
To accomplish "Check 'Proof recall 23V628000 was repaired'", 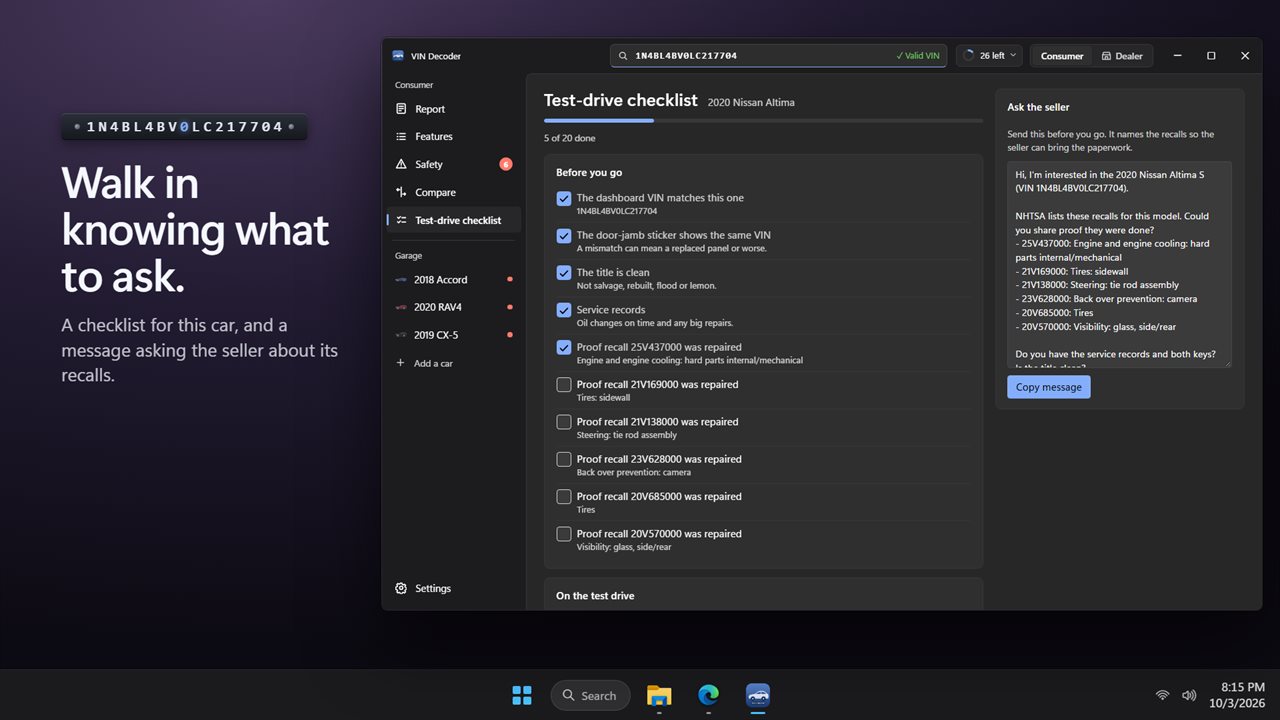I will click(564, 459).
